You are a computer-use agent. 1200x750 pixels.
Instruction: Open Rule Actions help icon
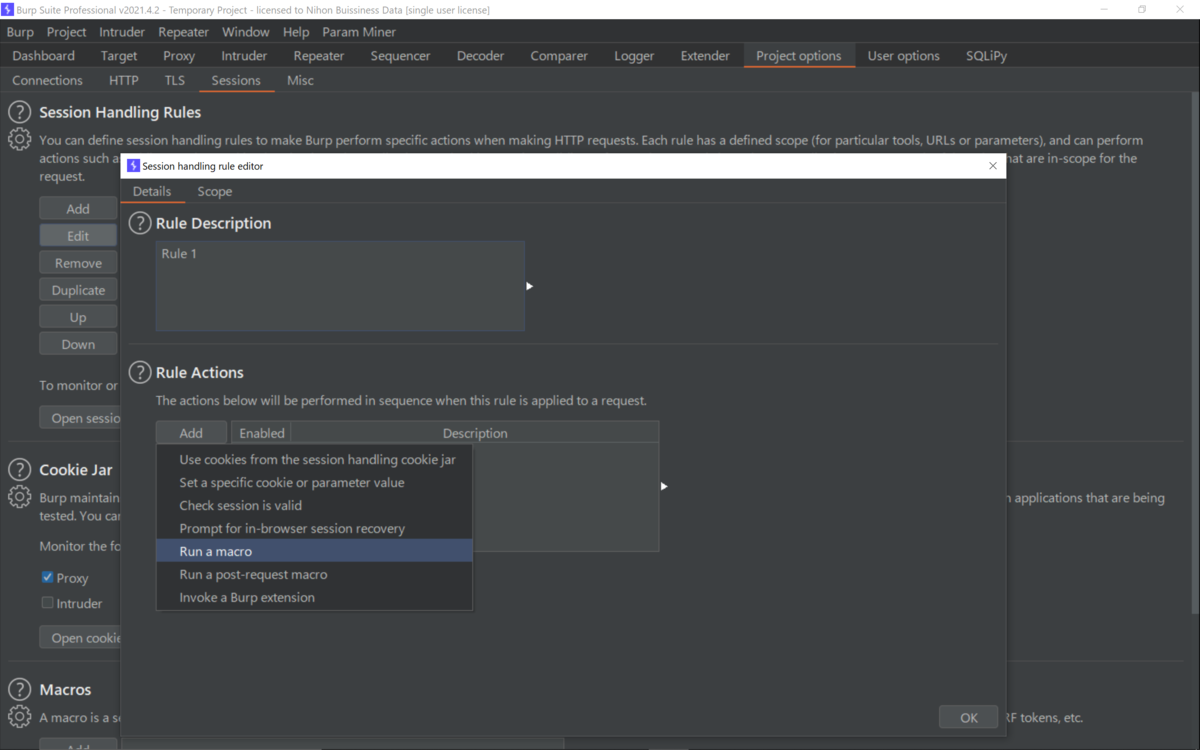pyautogui.click(x=140, y=372)
